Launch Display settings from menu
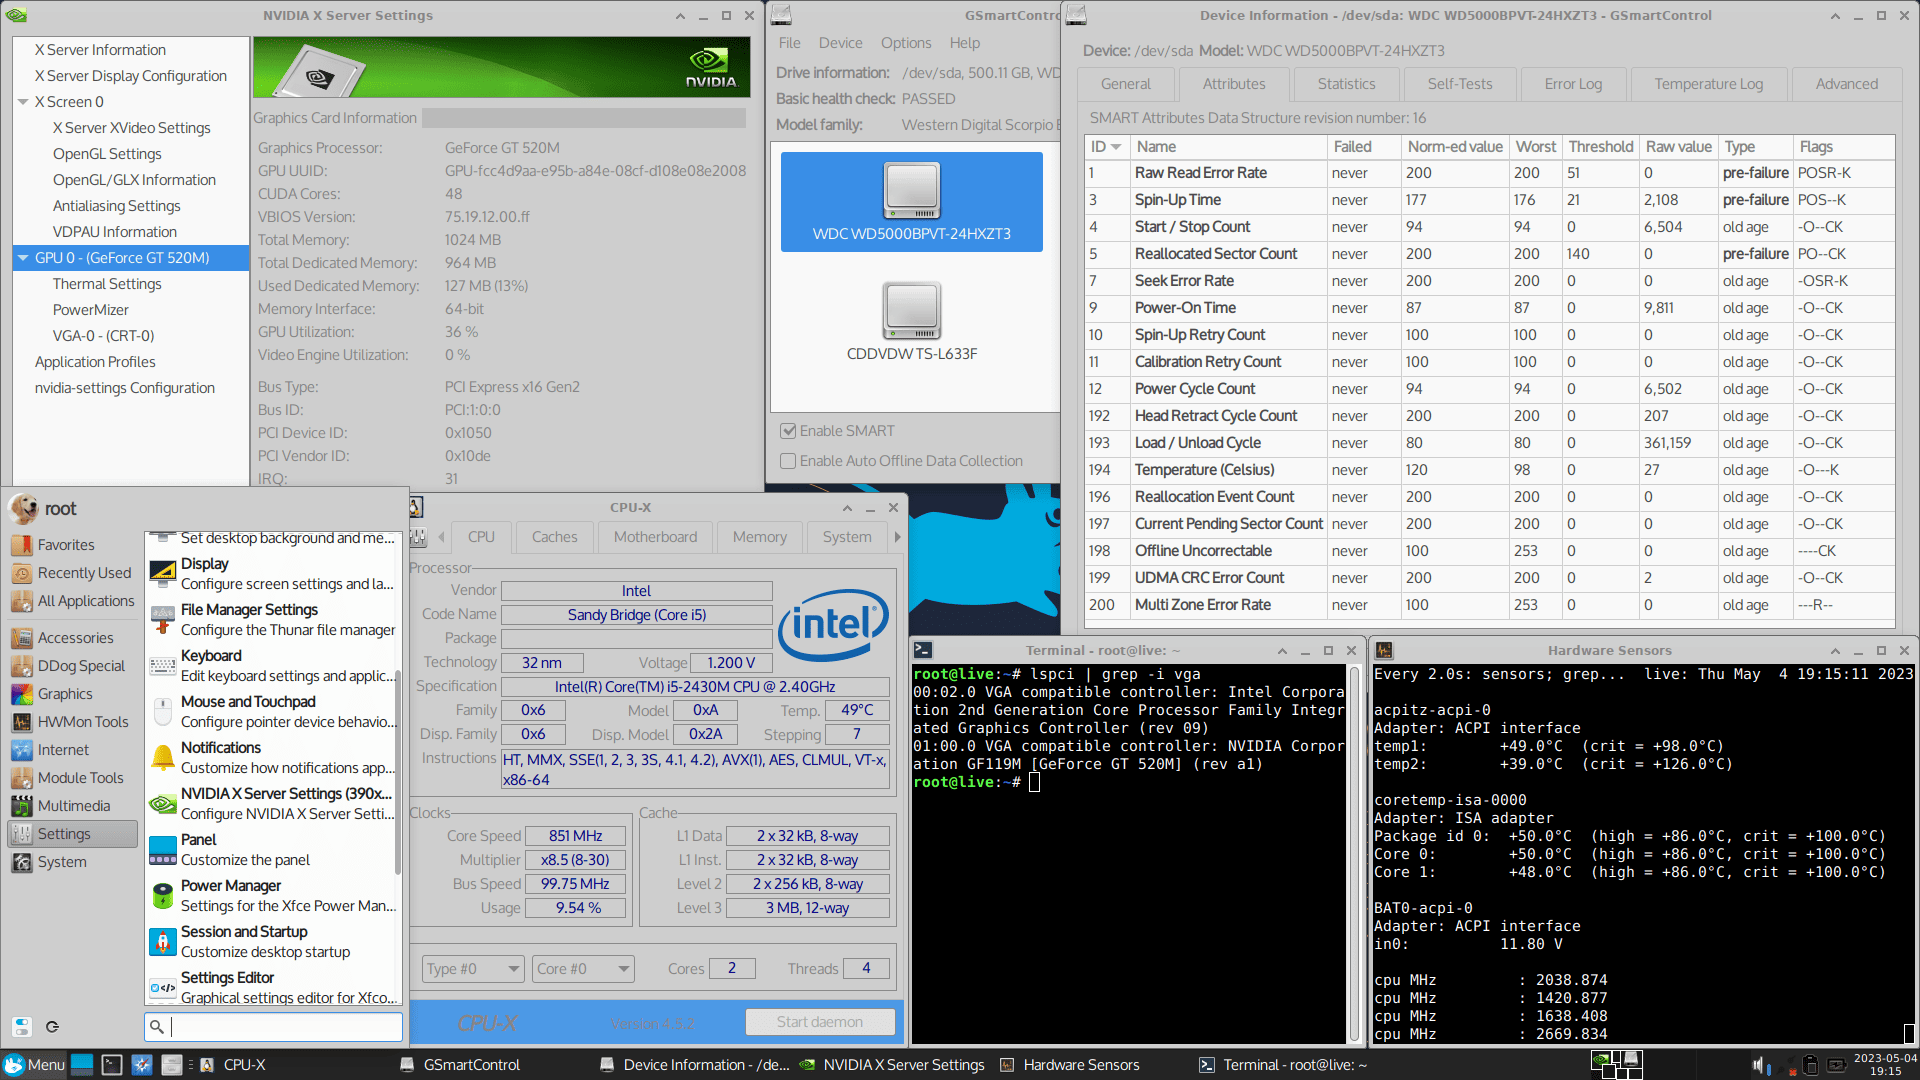 tap(272, 574)
